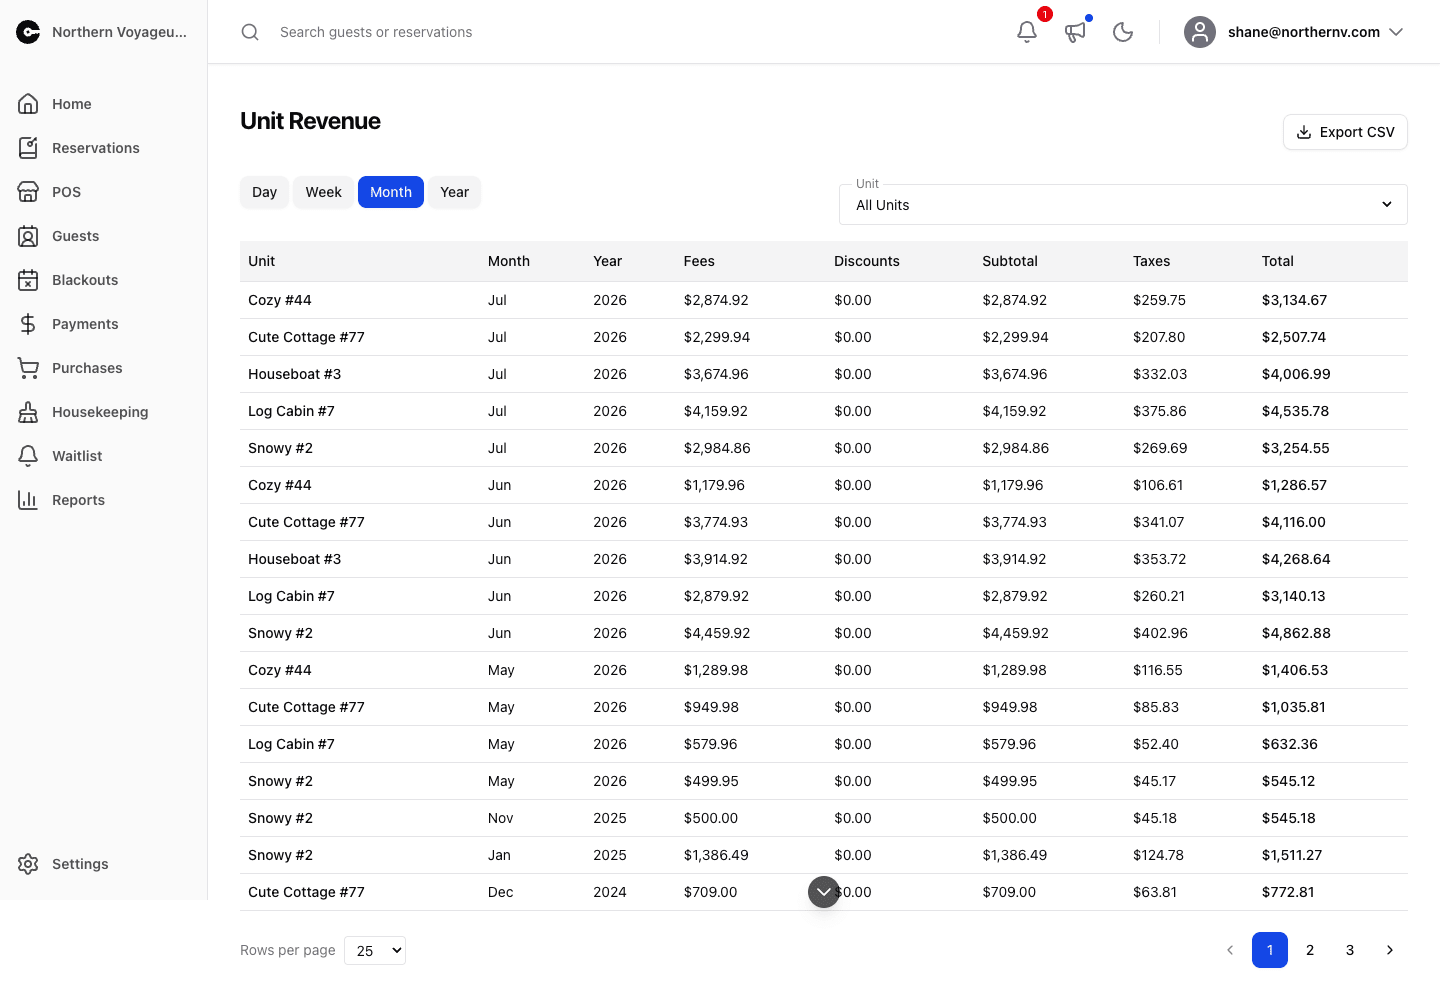The height and width of the screenshot is (1008, 1440).
Task: Select the Houseboat #3 Jul row name
Action: [295, 374]
